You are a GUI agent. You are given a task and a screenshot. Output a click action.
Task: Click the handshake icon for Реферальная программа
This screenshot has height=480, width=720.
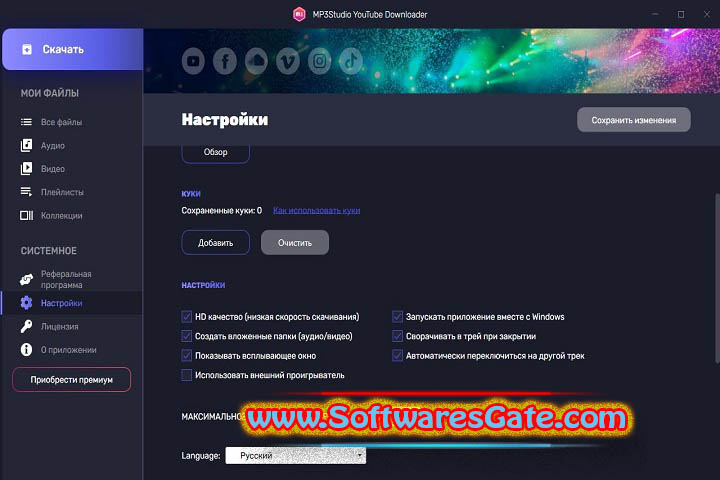(26, 279)
